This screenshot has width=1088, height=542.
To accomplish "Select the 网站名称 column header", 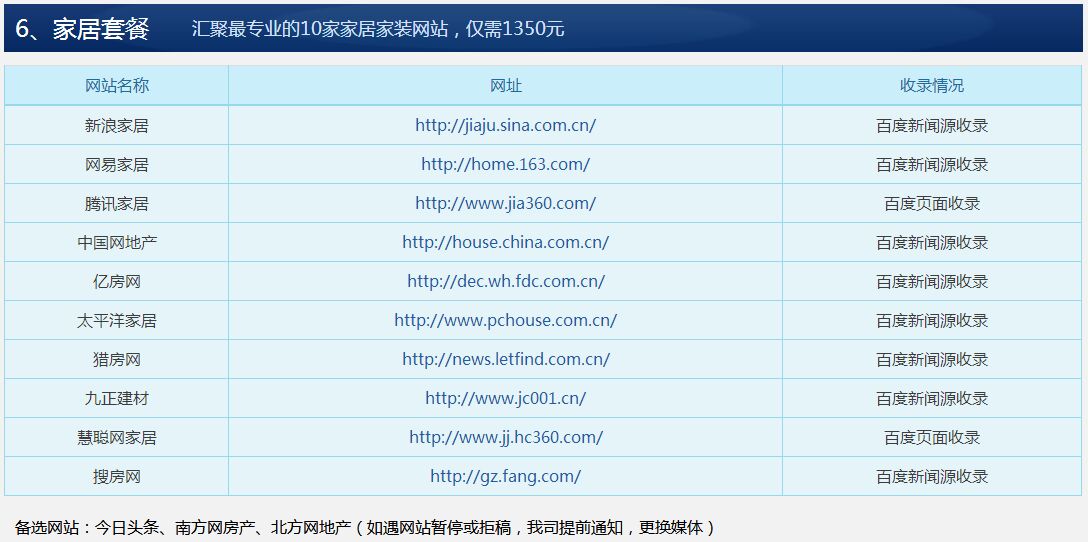I will (x=117, y=85).
